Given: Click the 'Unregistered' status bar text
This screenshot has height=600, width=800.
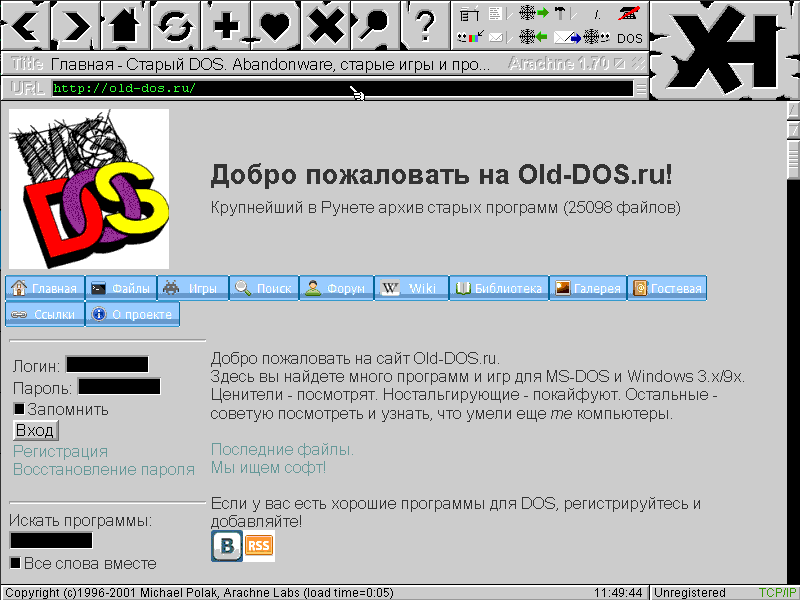Looking at the screenshot, I should [689, 593].
